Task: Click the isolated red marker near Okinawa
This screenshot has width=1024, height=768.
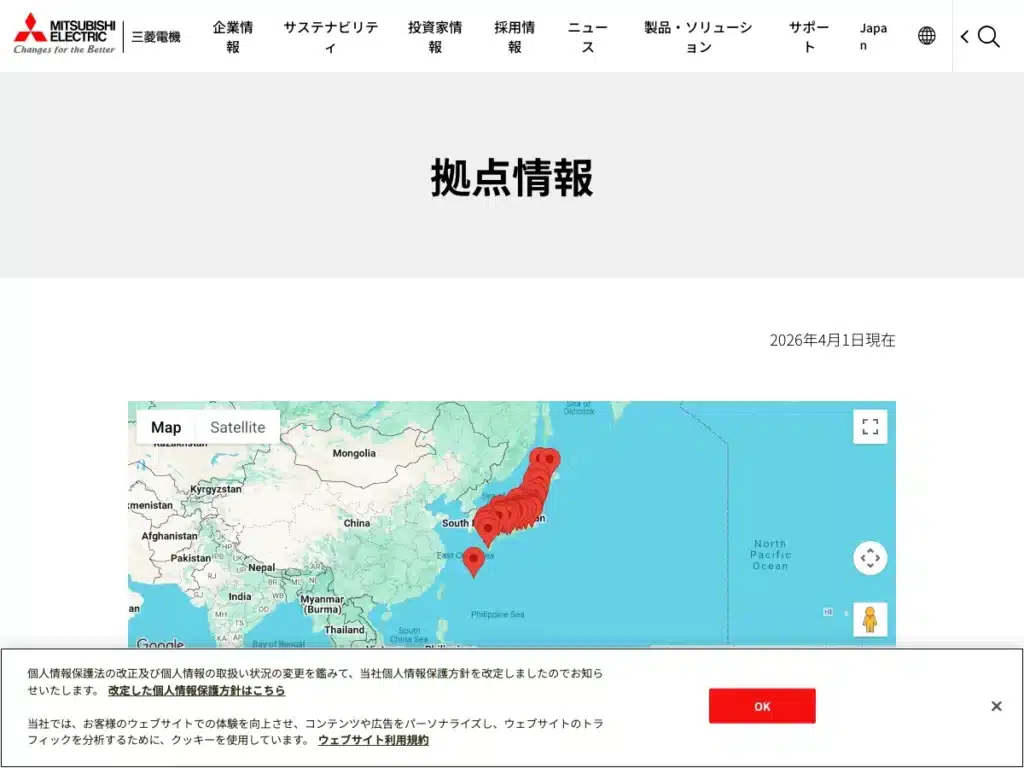Action: 473,562
